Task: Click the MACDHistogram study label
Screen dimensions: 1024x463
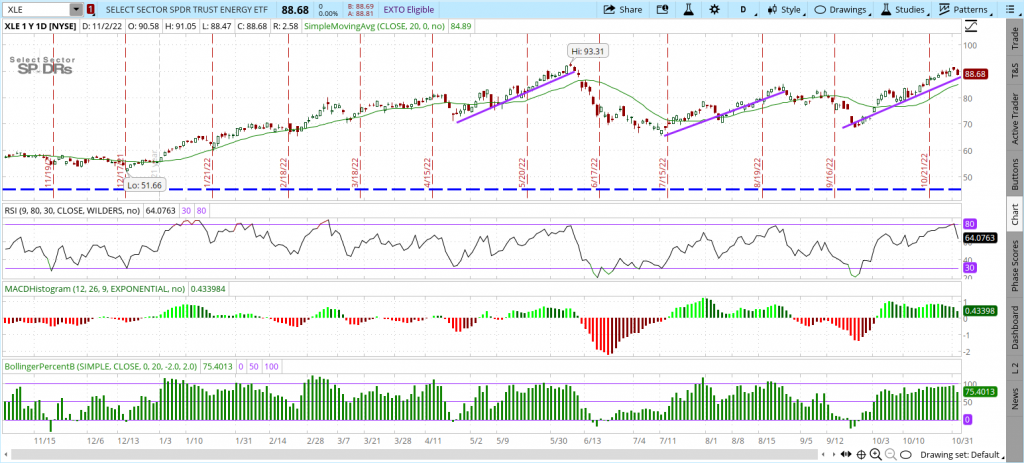Action: coord(95,288)
